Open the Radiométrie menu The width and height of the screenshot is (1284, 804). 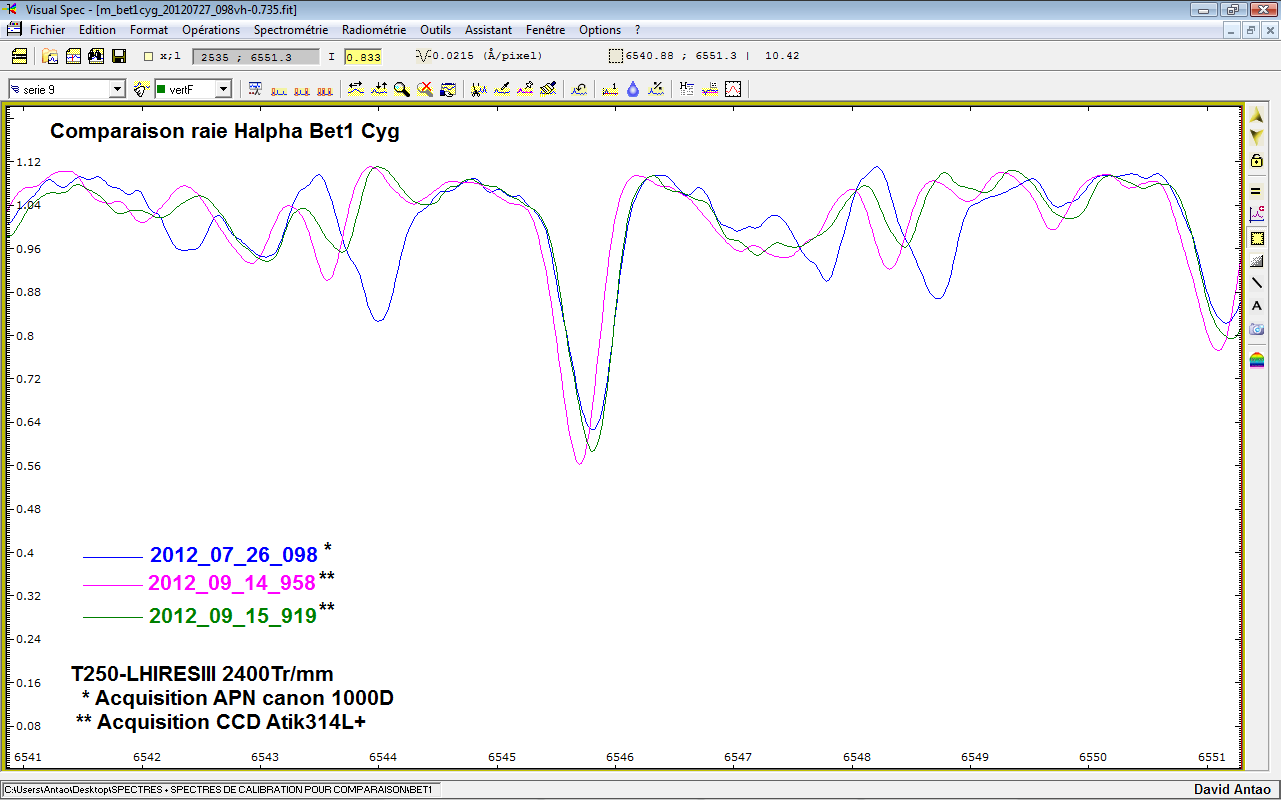[x=374, y=30]
